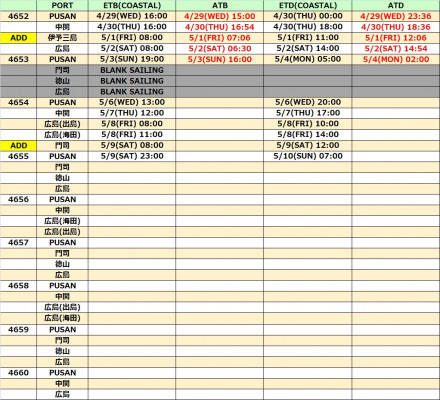Click the ETD(COASTAL) column header
Screen dimensions: 440x400
click(308, 5)
